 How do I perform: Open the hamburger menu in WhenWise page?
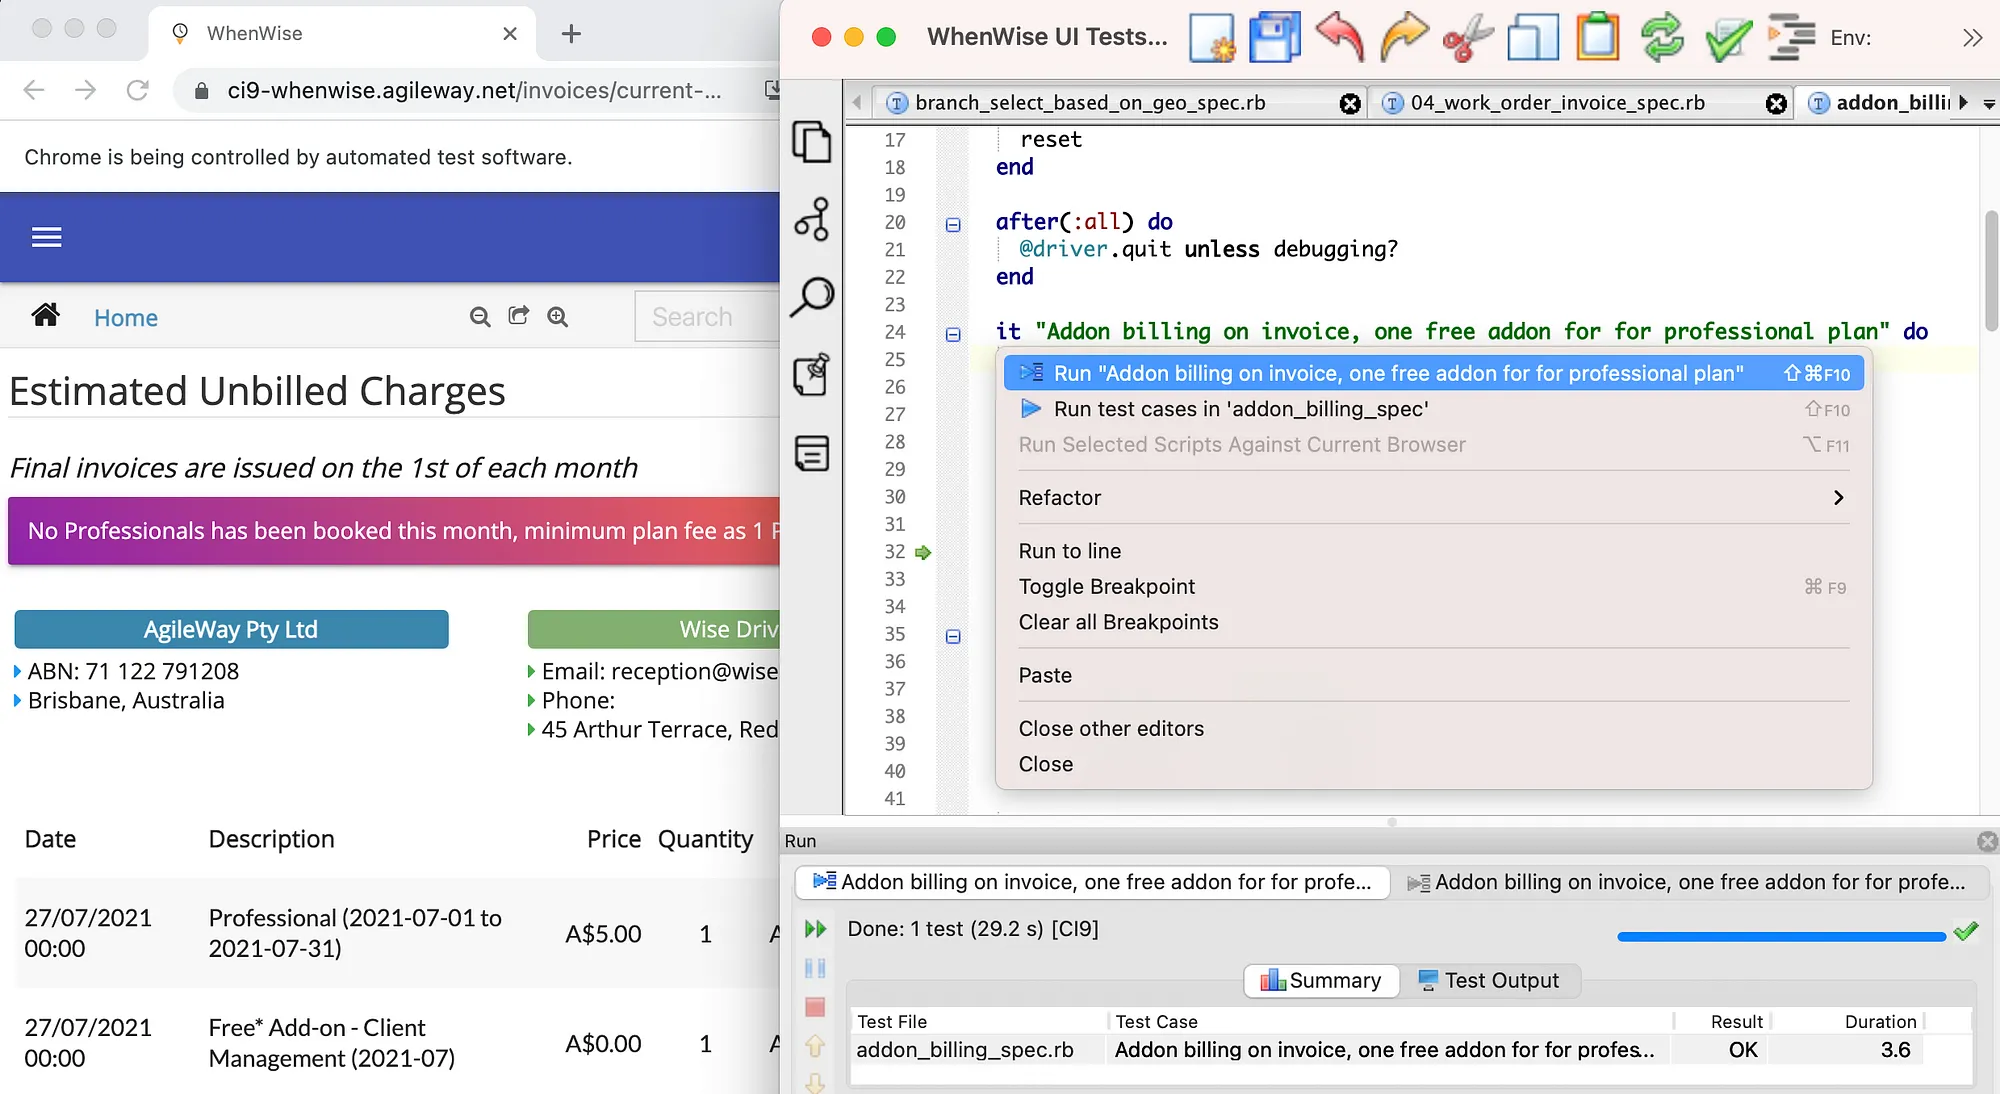pos(46,237)
